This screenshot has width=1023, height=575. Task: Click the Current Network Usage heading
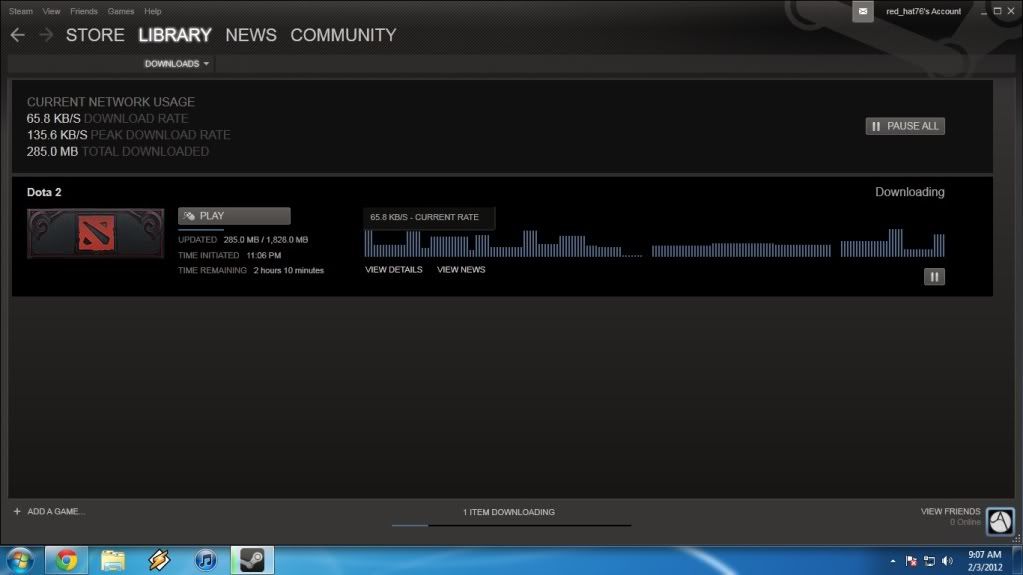[x=111, y=102]
